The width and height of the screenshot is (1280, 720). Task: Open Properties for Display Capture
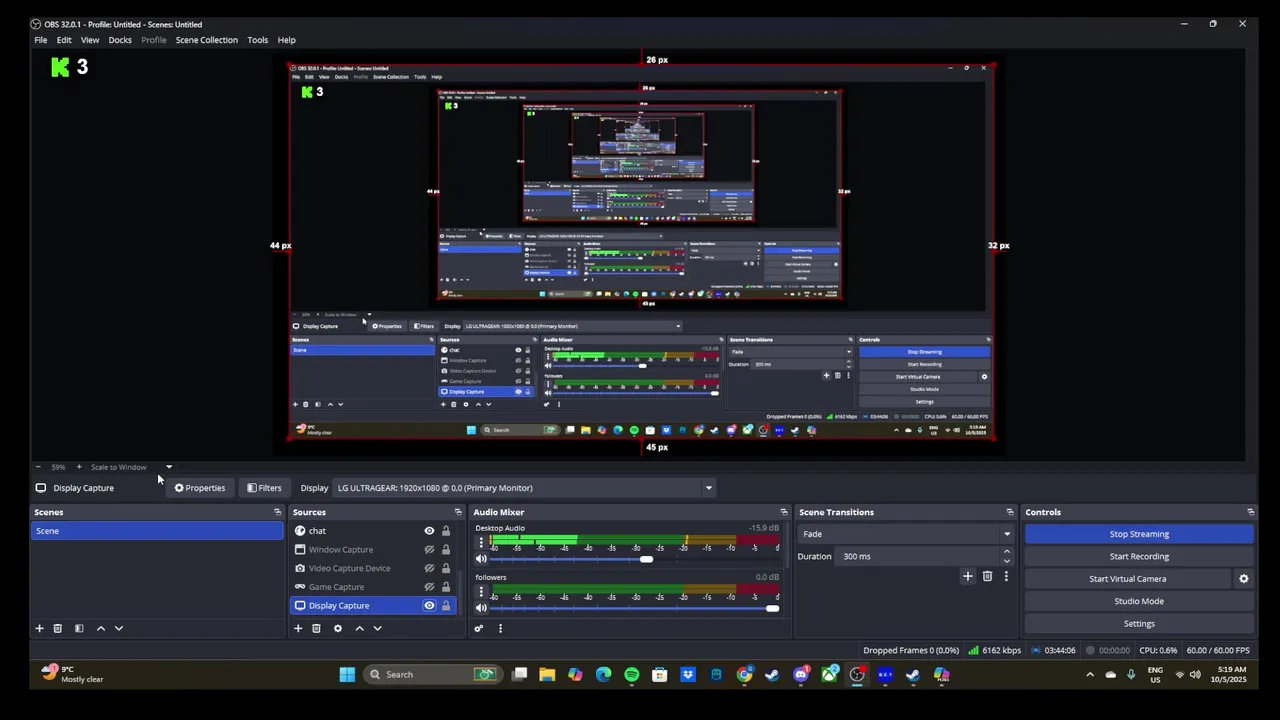199,488
